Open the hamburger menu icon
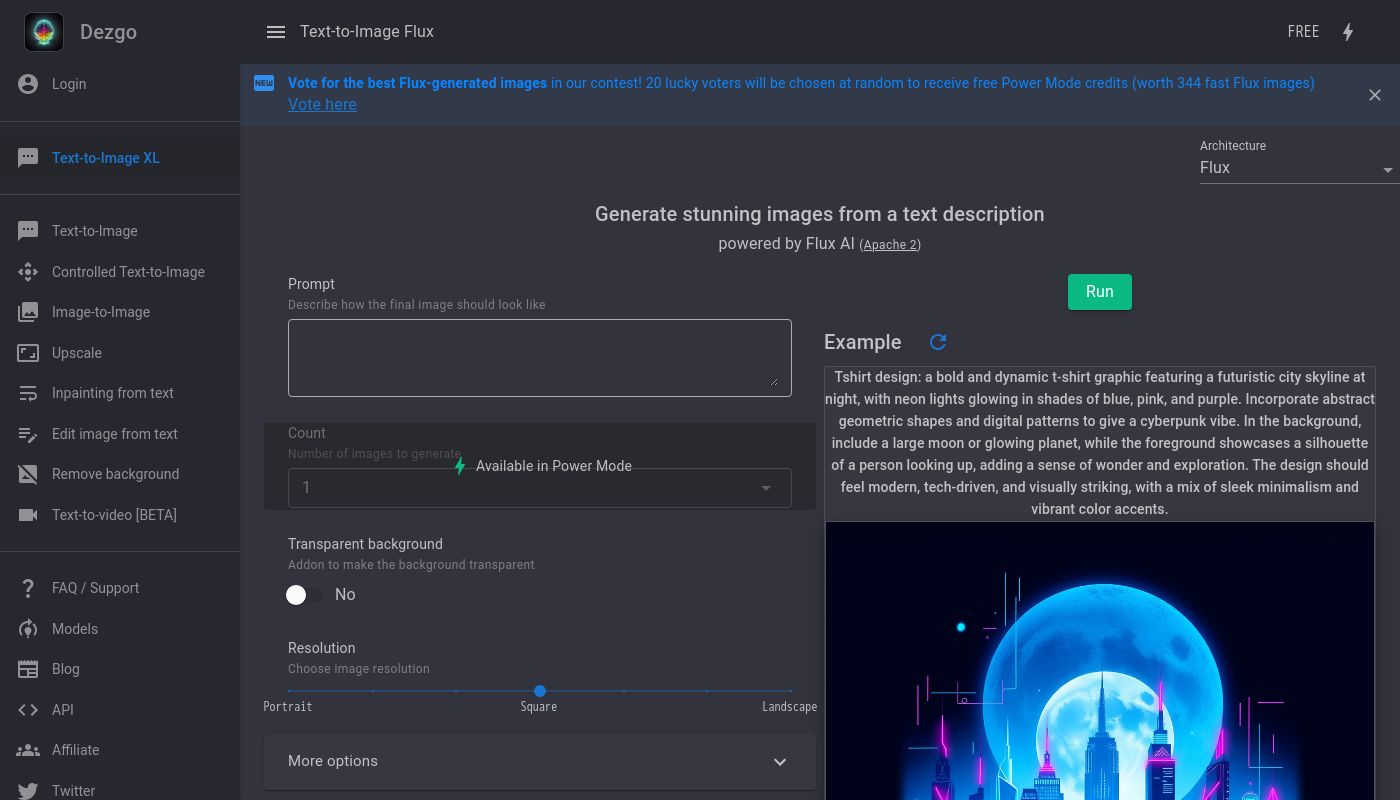This screenshot has width=1400, height=800. coord(276,32)
